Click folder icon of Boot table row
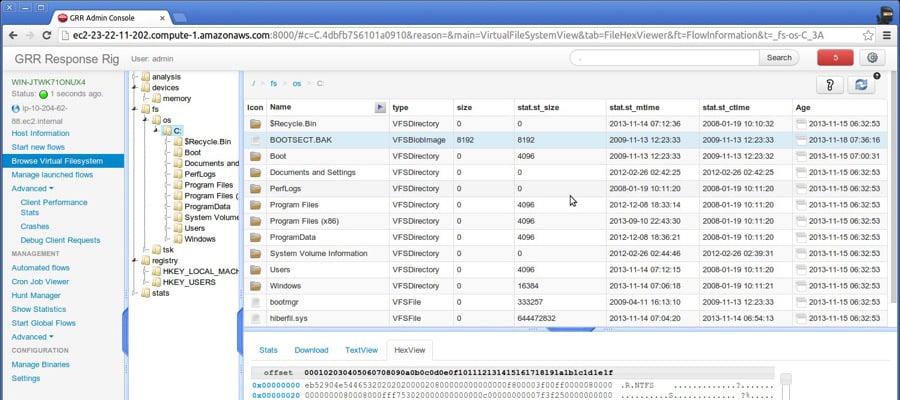The width and height of the screenshot is (900, 400). pos(255,156)
